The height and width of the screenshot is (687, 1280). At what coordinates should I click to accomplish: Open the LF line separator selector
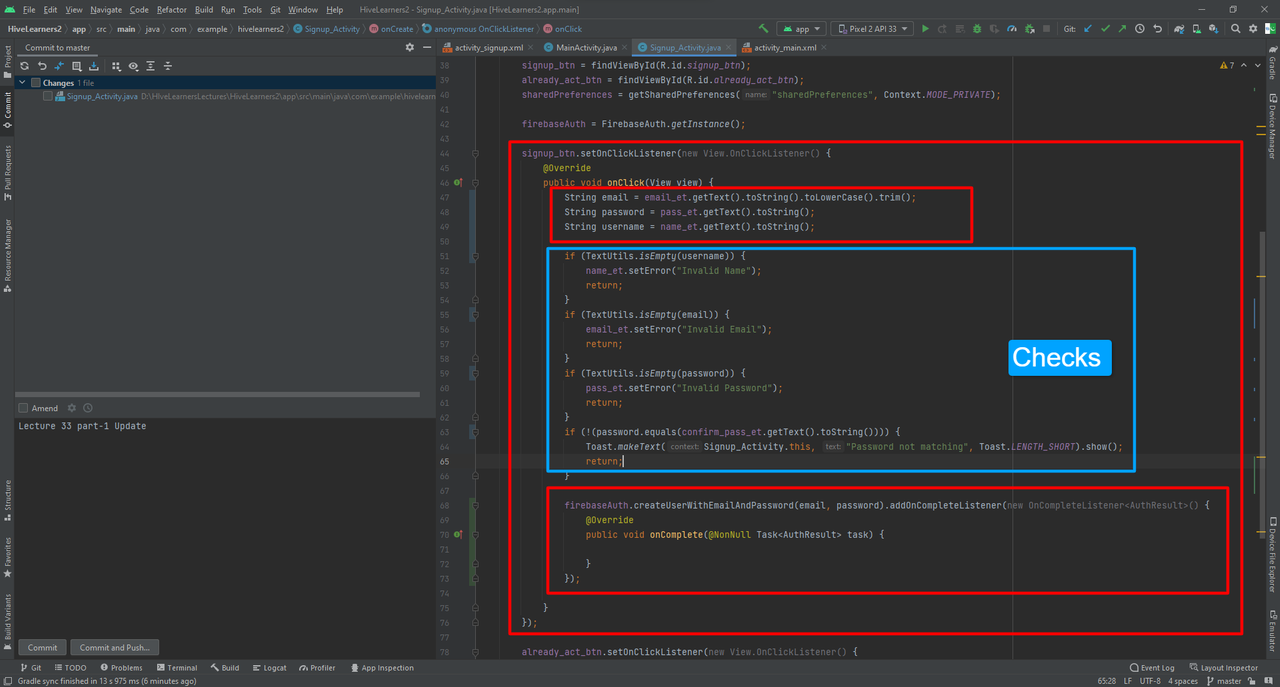(x=1127, y=681)
